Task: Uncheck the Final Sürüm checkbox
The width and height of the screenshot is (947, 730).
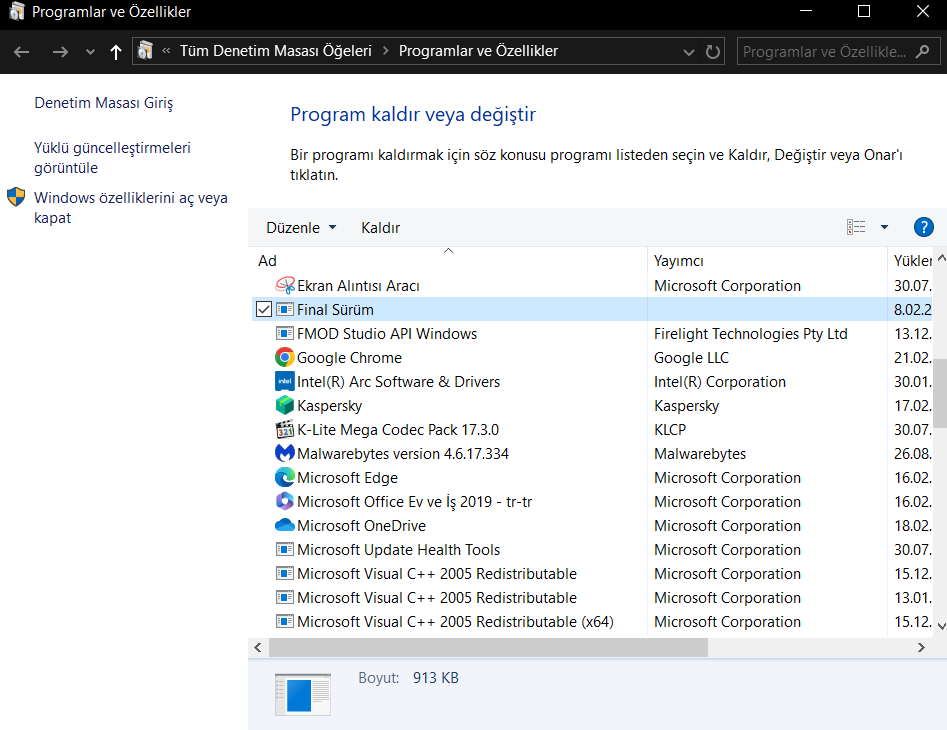Action: [x=264, y=309]
